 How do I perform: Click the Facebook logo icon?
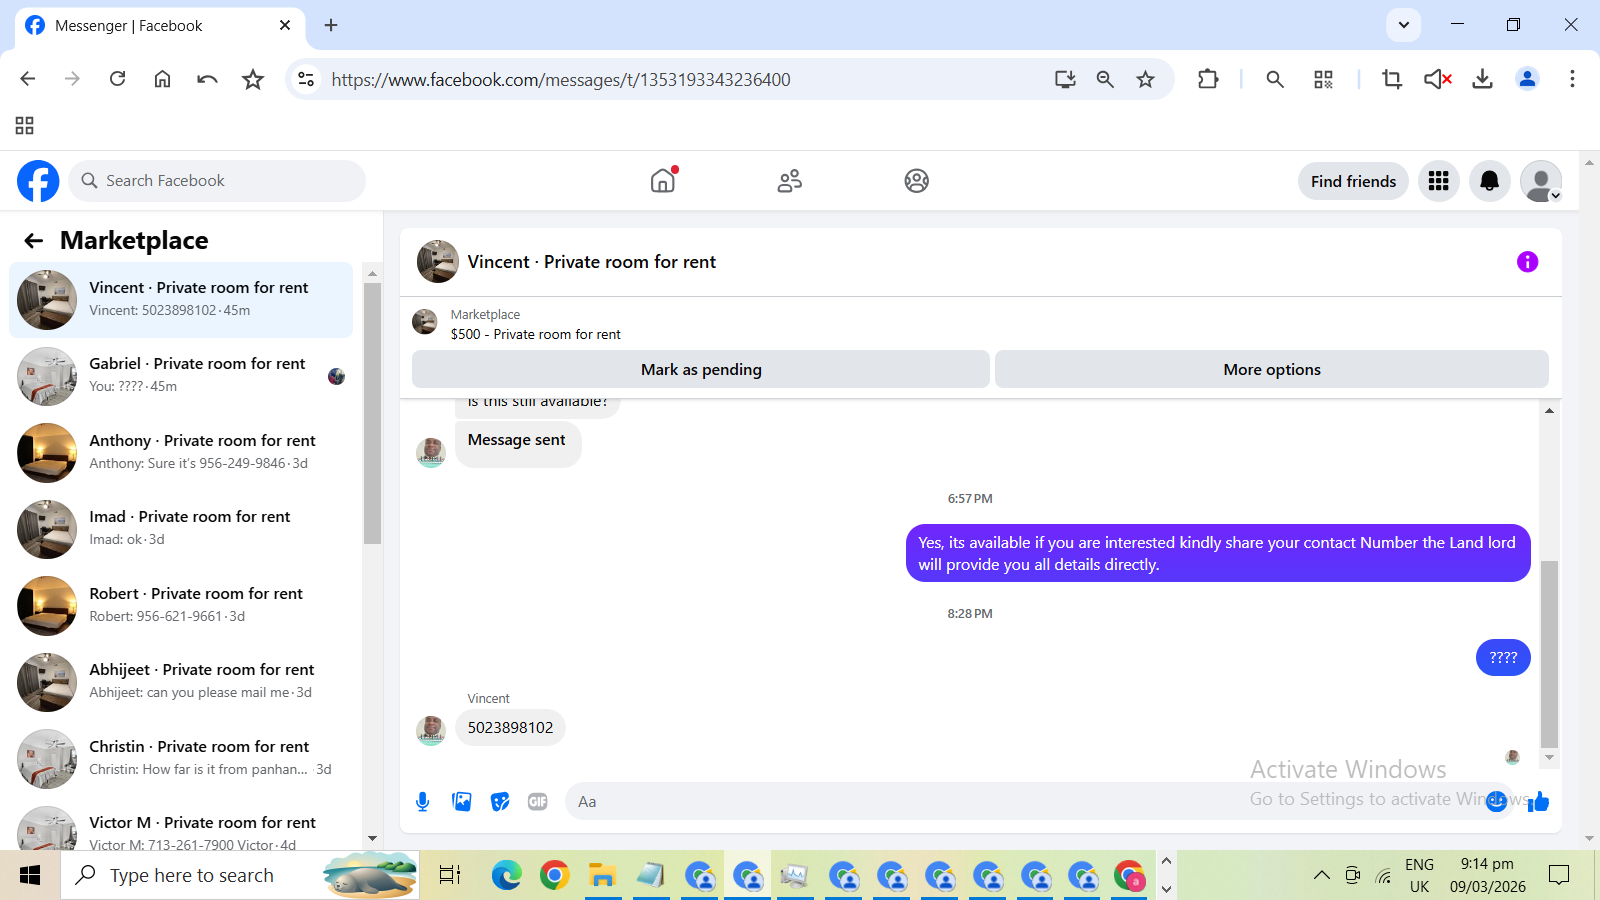(38, 181)
